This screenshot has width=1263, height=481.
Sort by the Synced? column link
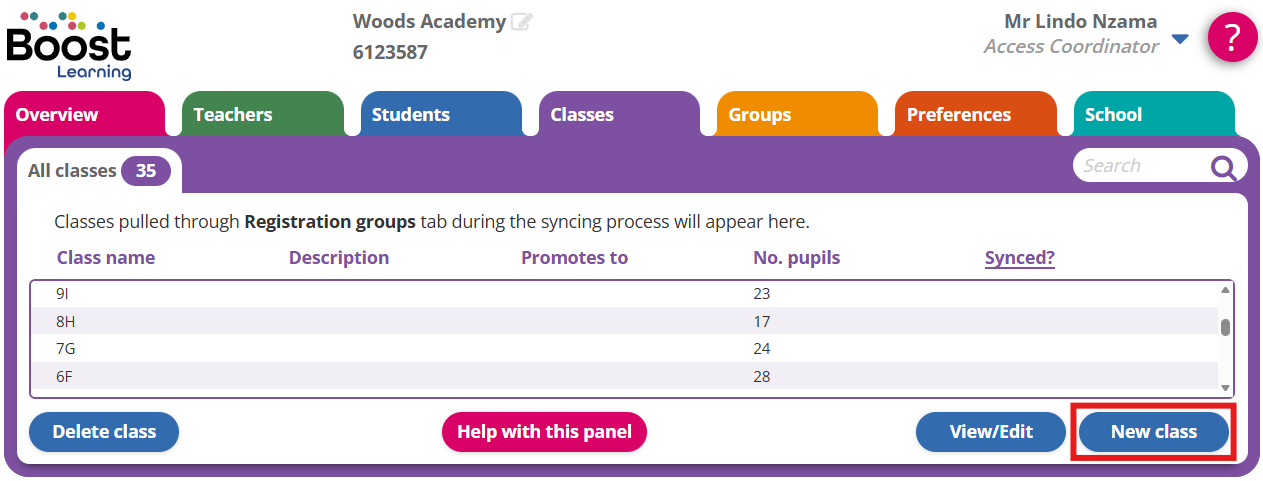[1020, 258]
